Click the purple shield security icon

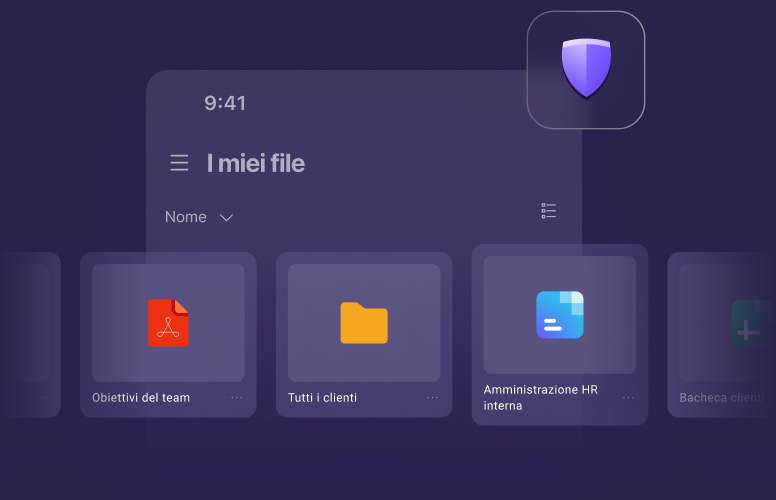click(586, 69)
